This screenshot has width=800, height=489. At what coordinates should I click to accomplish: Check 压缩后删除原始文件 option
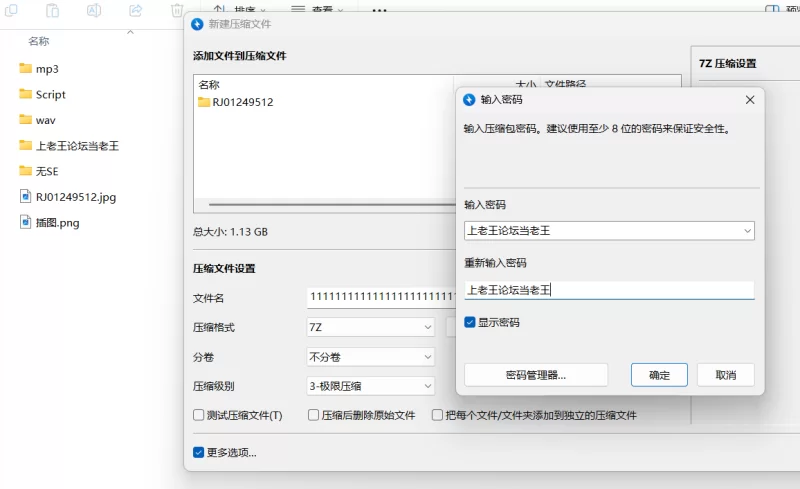(x=314, y=415)
